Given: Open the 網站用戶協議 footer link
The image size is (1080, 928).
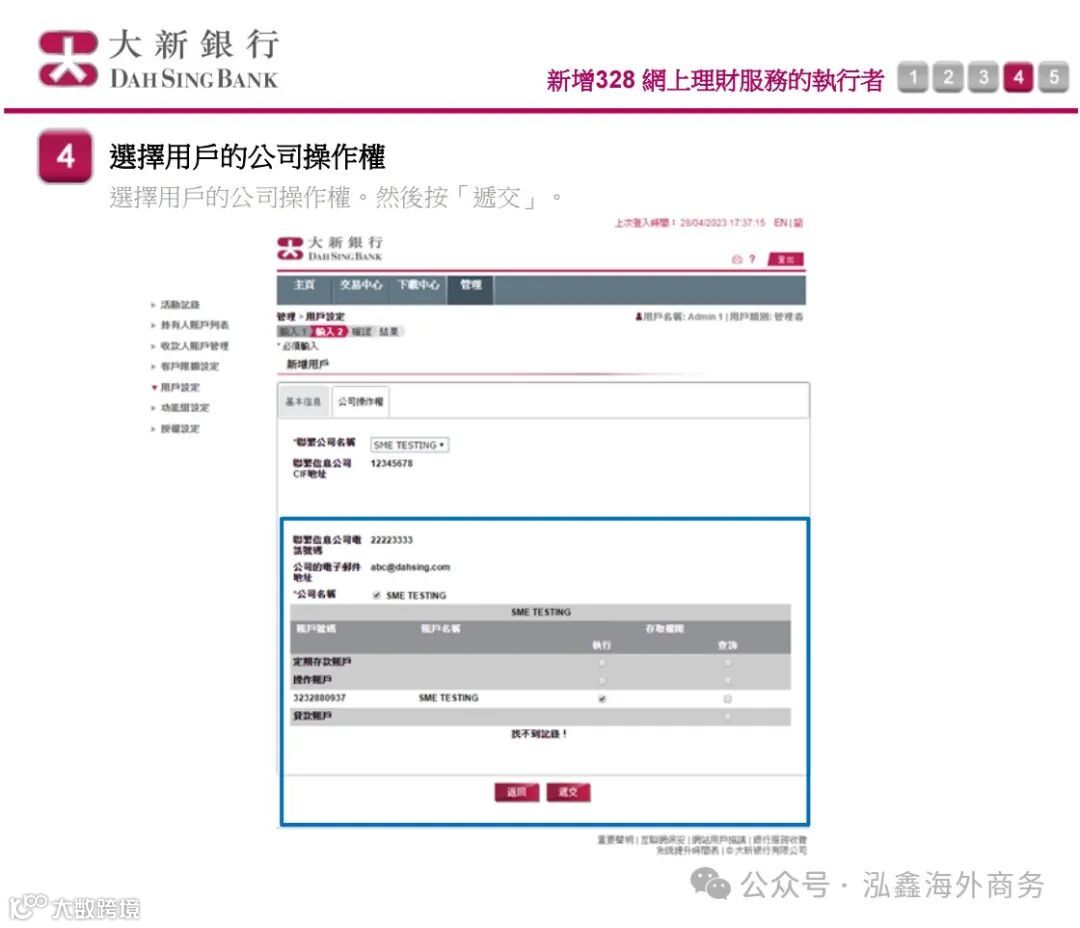Looking at the screenshot, I should 719,840.
